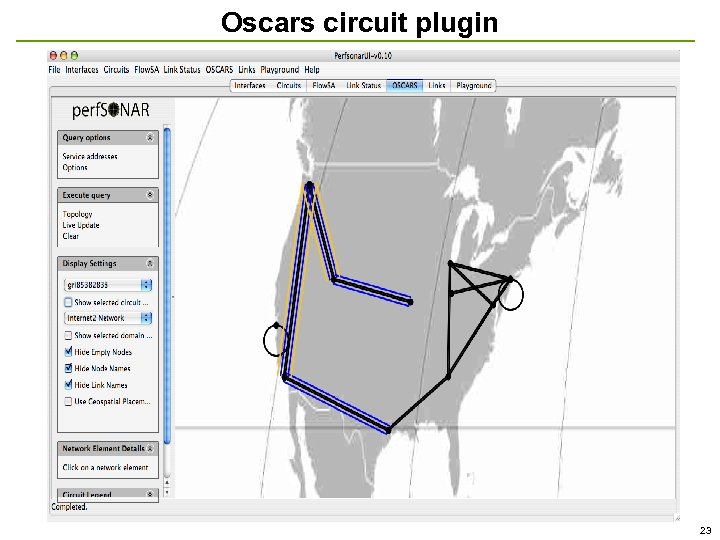Click Clear under Execute query
Screen dimensions: 720x540
click(x=70, y=236)
